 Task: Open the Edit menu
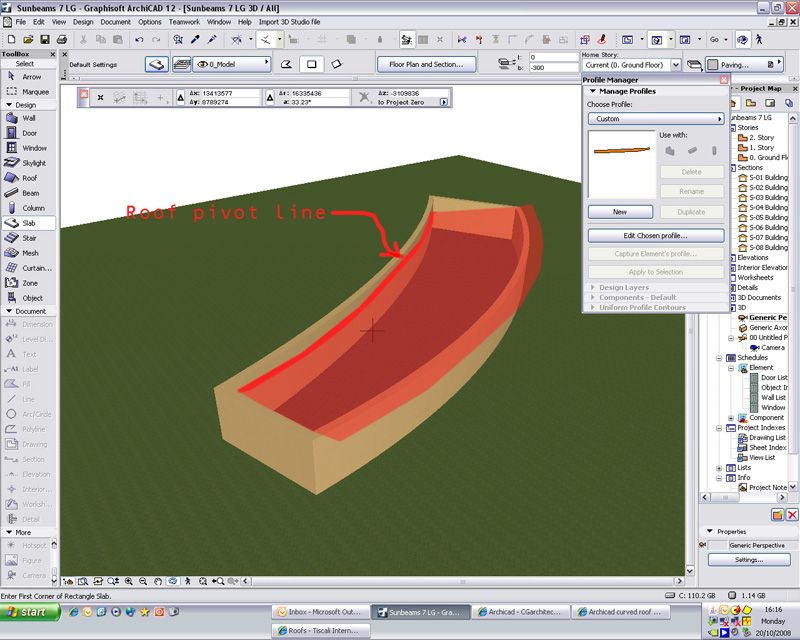39,22
